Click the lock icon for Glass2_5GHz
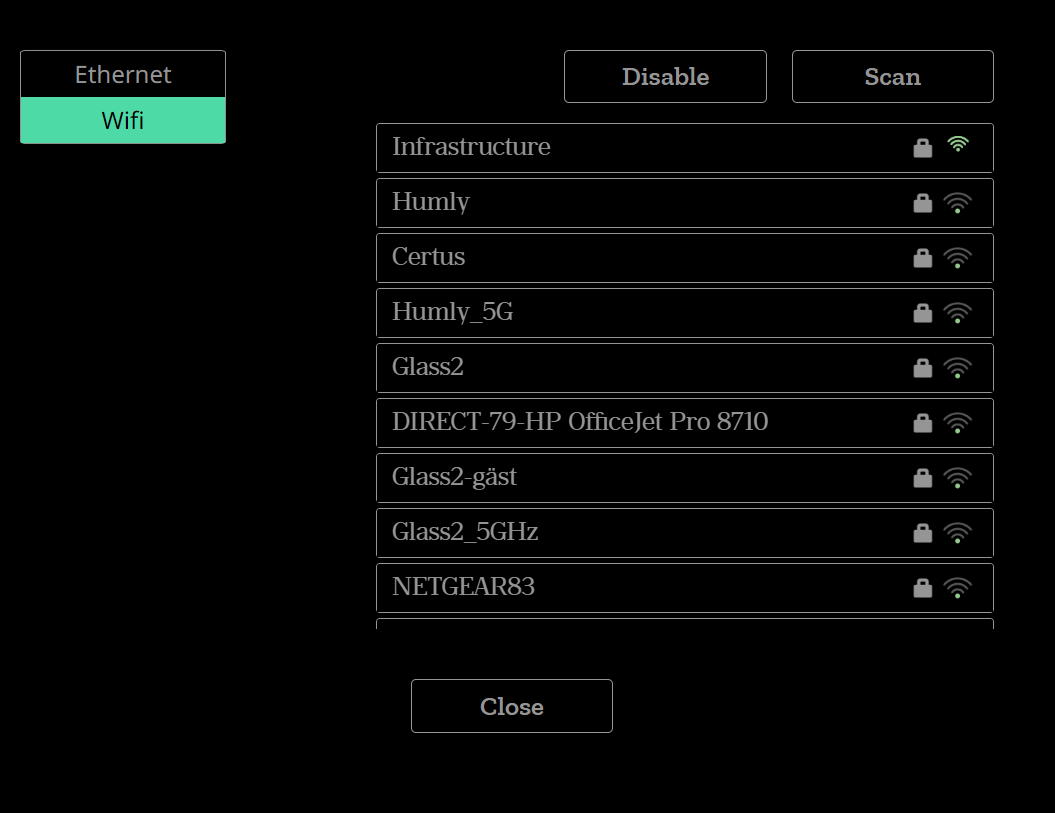Screen dimensions: 1055x813 point(923,534)
